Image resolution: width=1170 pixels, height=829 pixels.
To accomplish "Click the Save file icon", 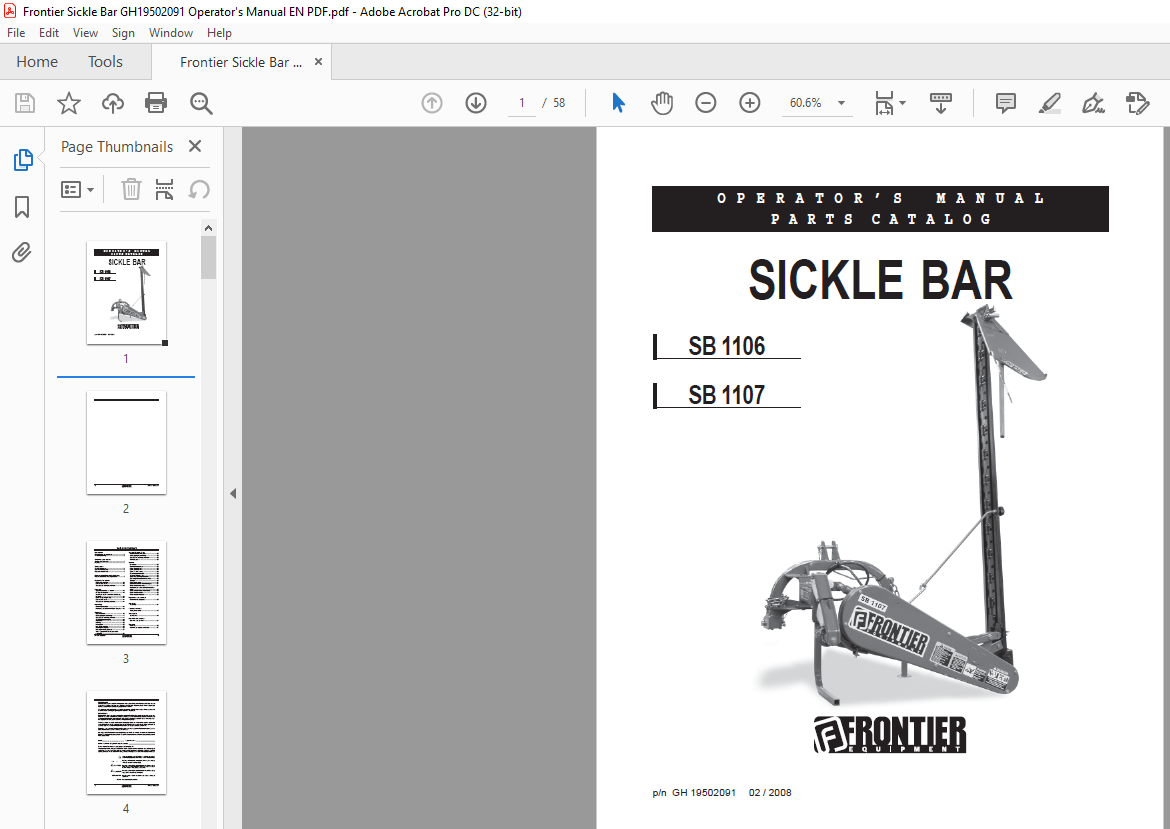I will coord(25,103).
